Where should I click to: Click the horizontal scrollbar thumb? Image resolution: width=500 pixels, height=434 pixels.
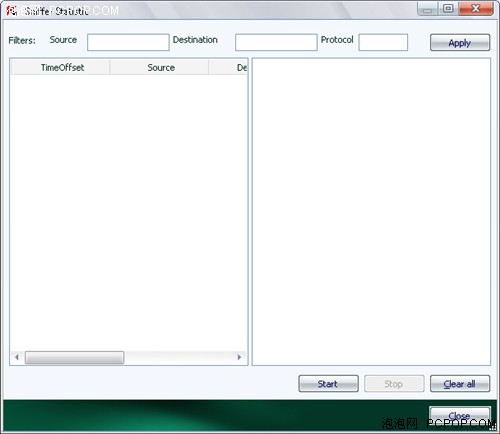click(74, 357)
